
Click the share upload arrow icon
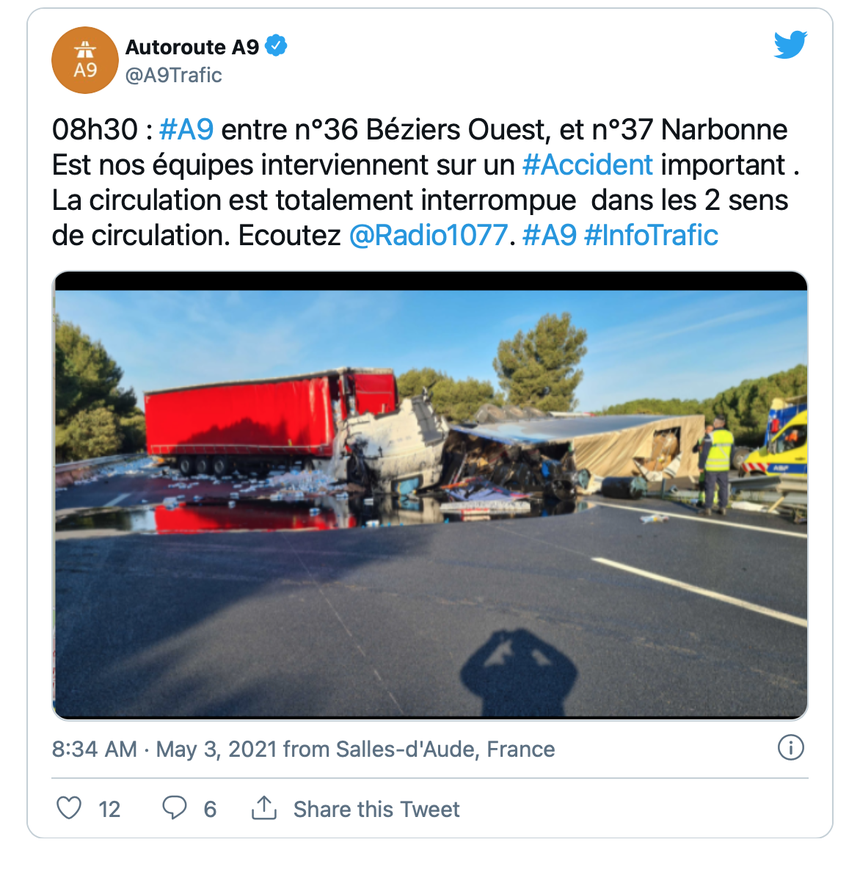[x=264, y=807]
